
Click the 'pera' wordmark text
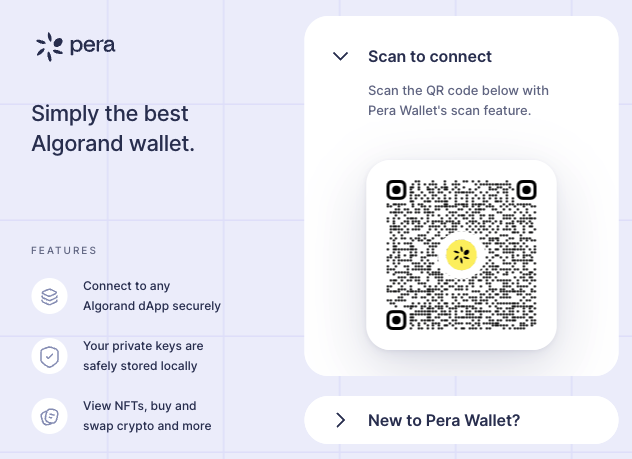pos(92,46)
